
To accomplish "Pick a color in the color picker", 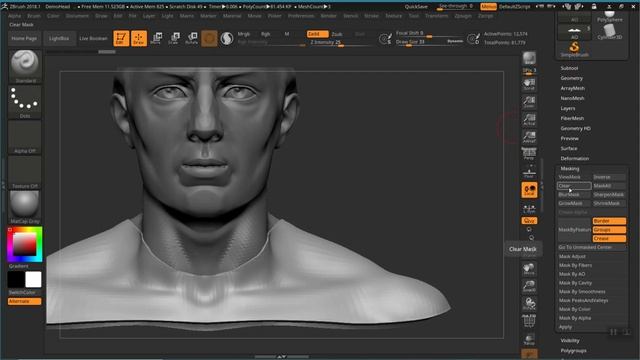I will click(24, 244).
